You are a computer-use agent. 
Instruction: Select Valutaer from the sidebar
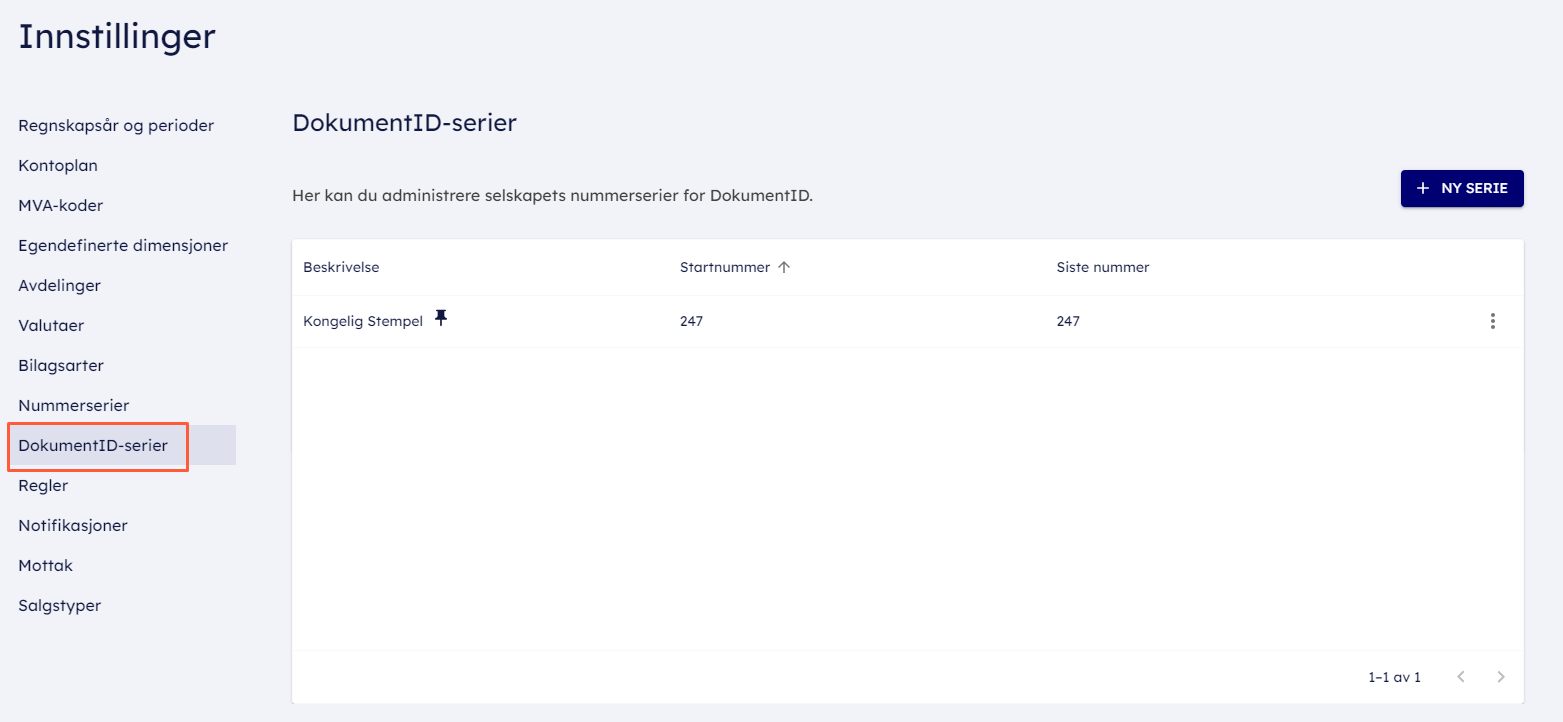coord(51,326)
